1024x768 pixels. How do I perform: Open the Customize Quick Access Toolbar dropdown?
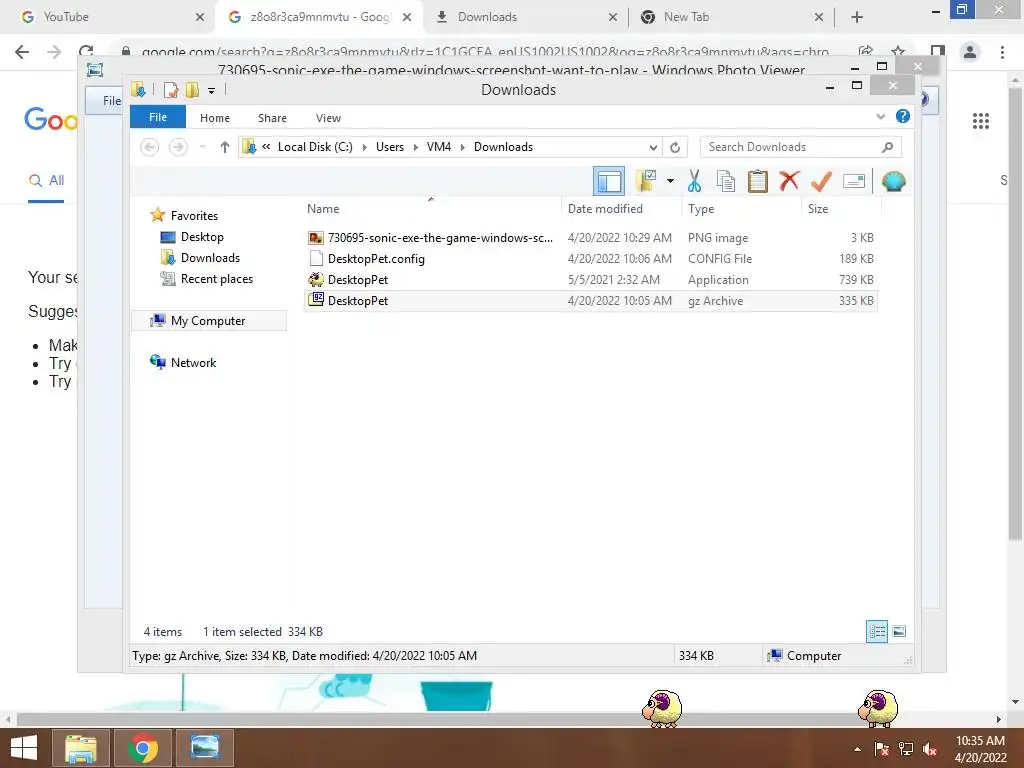point(212,91)
